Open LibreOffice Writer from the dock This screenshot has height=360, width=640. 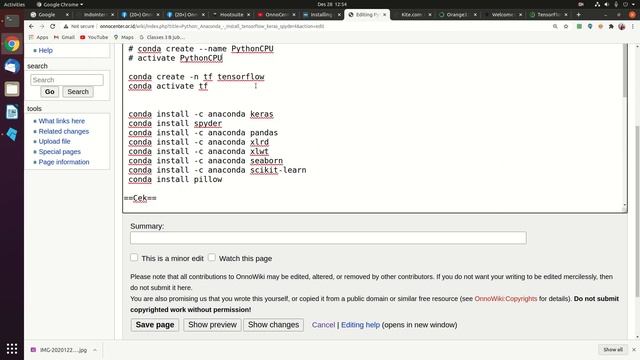click(x=12, y=112)
